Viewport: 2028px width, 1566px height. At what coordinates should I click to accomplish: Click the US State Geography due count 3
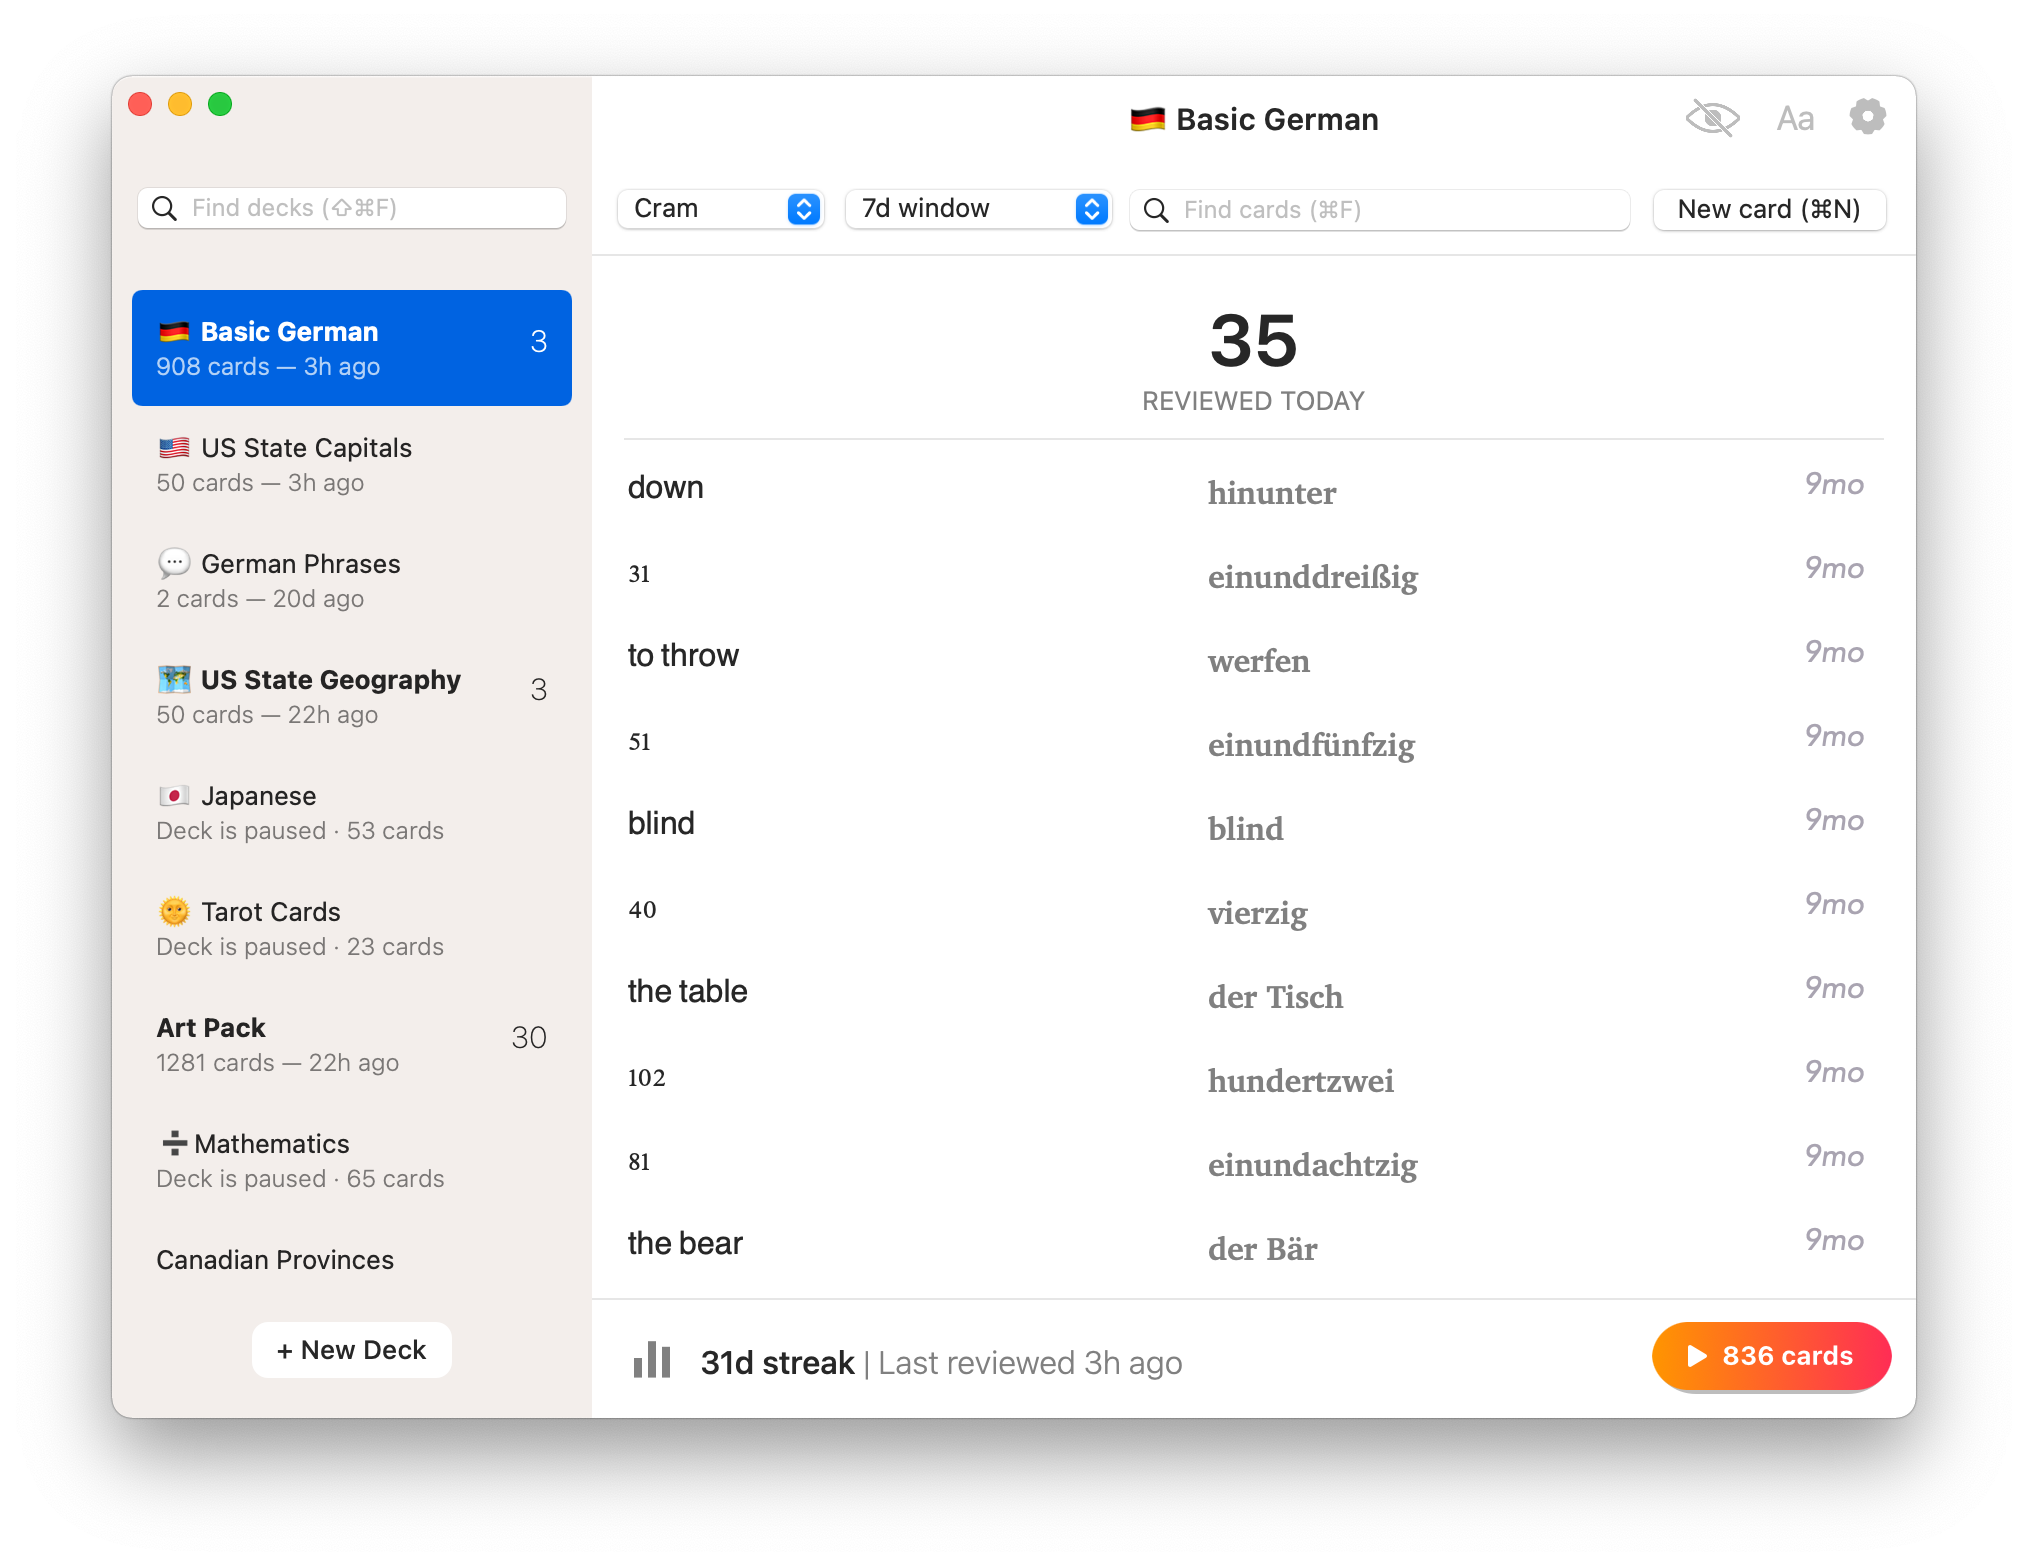click(x=539, y=689)
